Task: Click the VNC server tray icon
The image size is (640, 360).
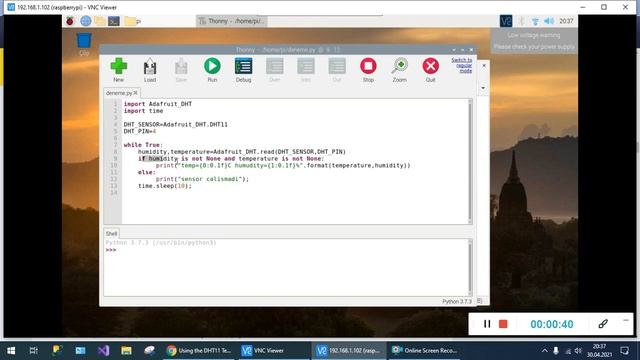Action: pos(506,21)
